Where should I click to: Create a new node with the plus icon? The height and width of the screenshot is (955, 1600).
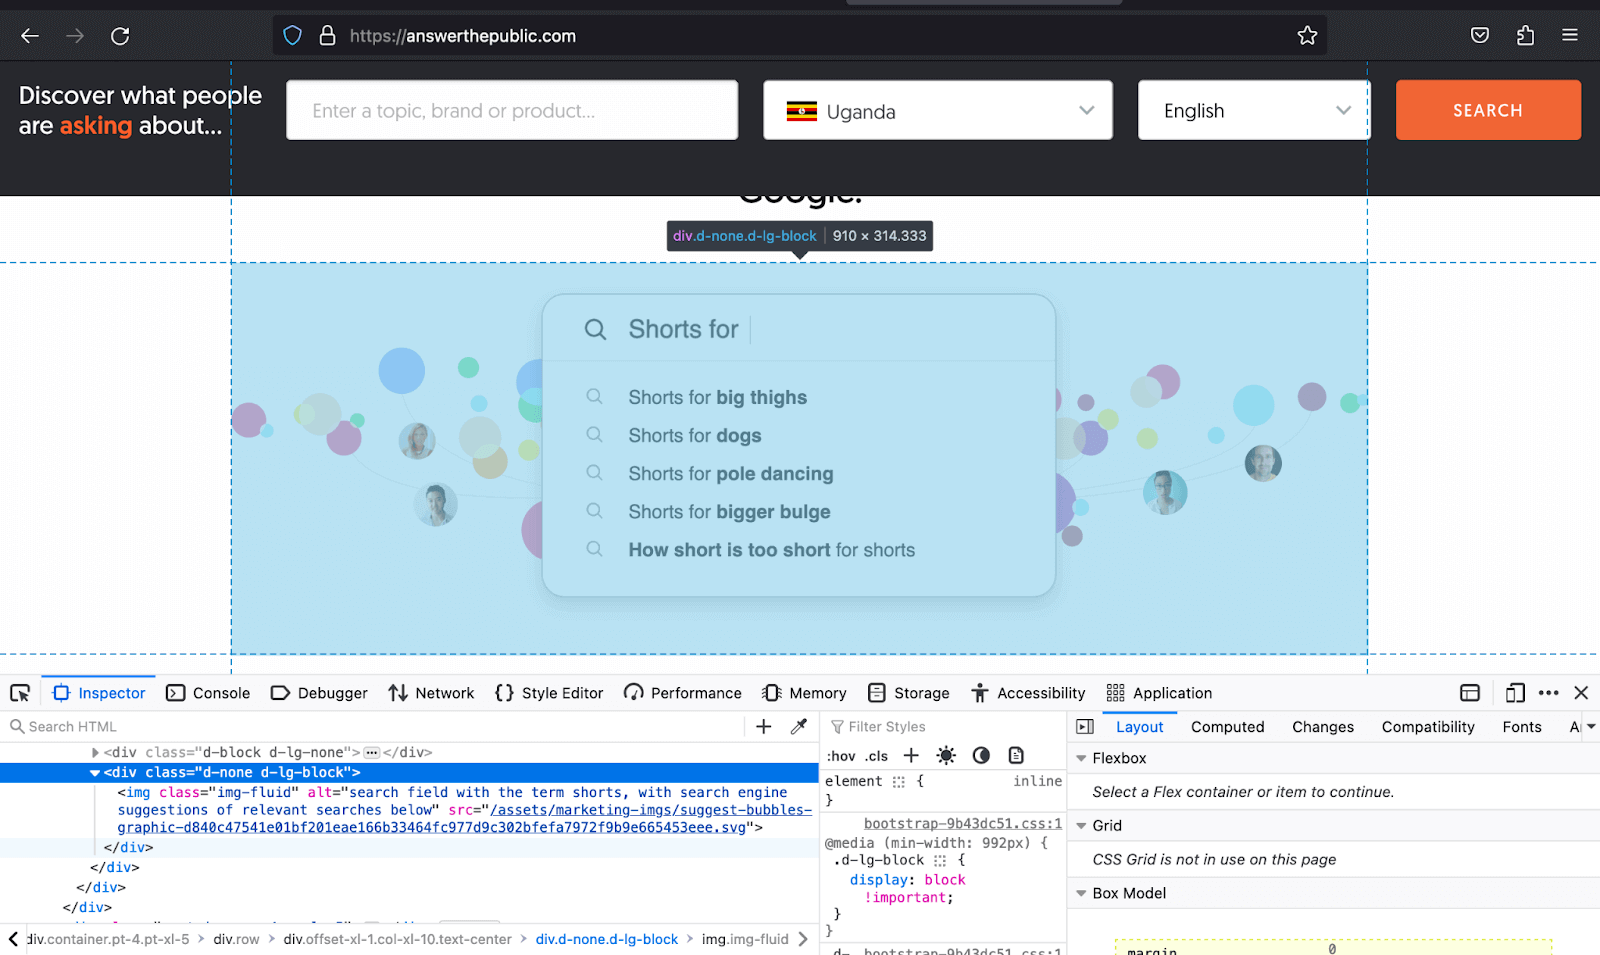click(x=763, y=726)
